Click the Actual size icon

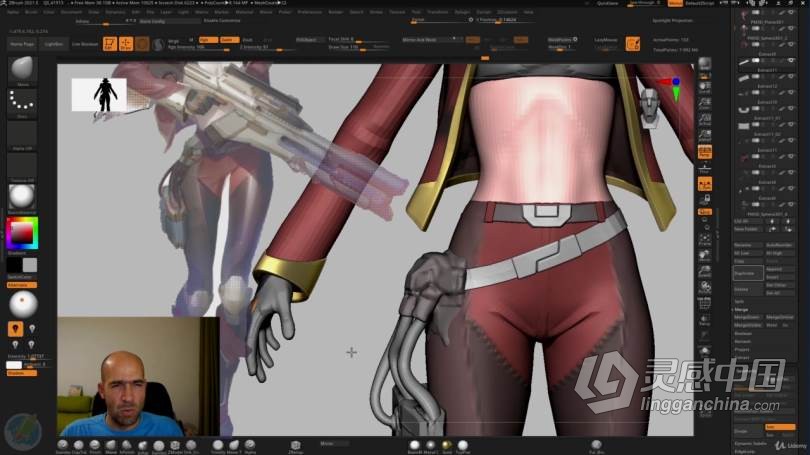click(x=705, y=120)
